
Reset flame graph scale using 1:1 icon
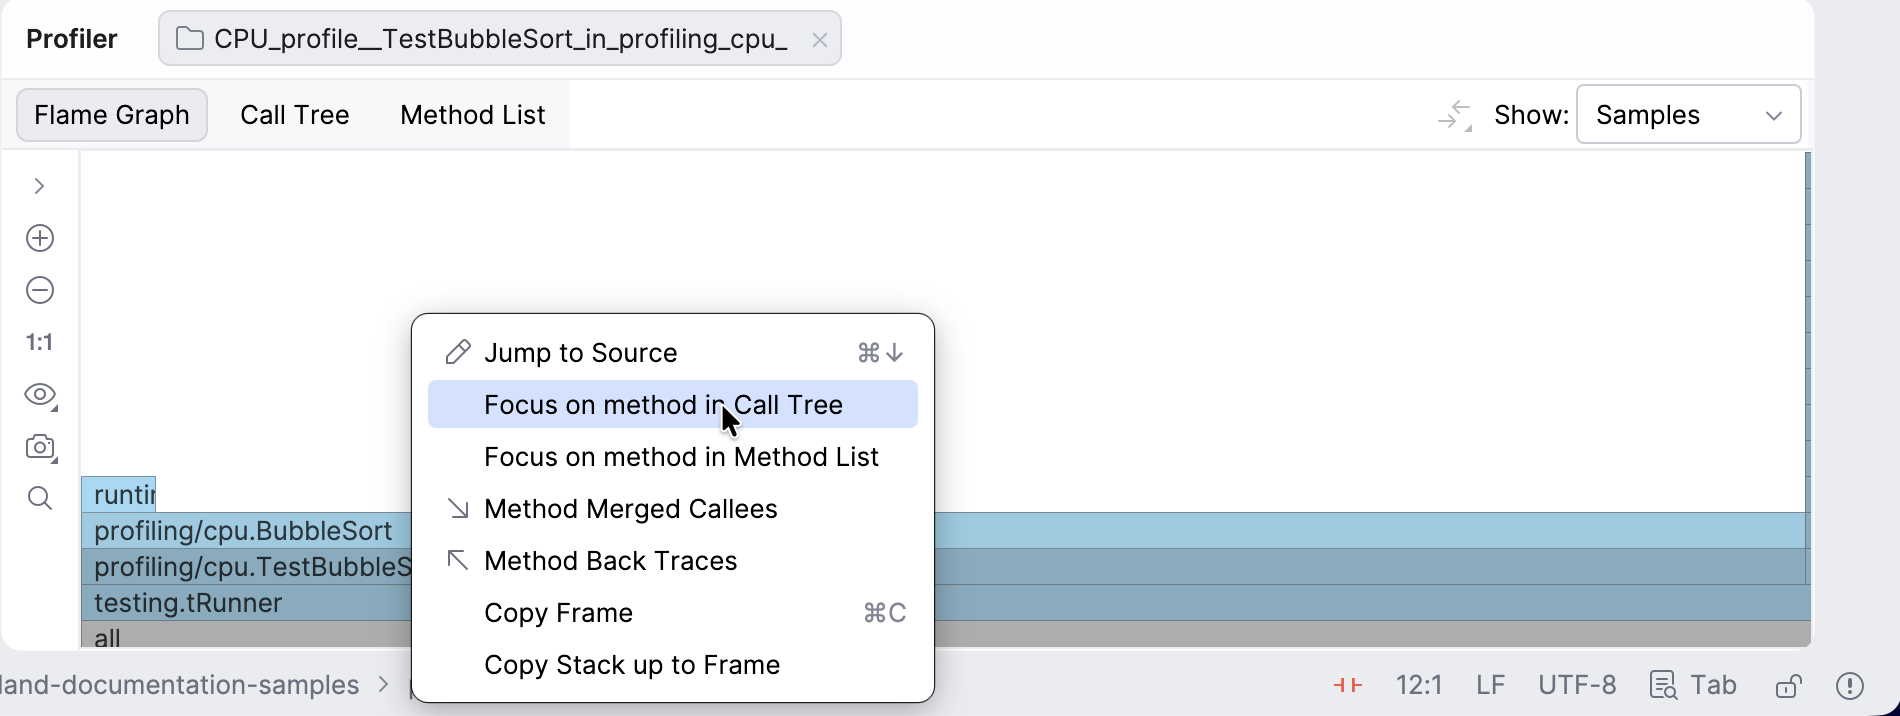click(x=39, y=341)
